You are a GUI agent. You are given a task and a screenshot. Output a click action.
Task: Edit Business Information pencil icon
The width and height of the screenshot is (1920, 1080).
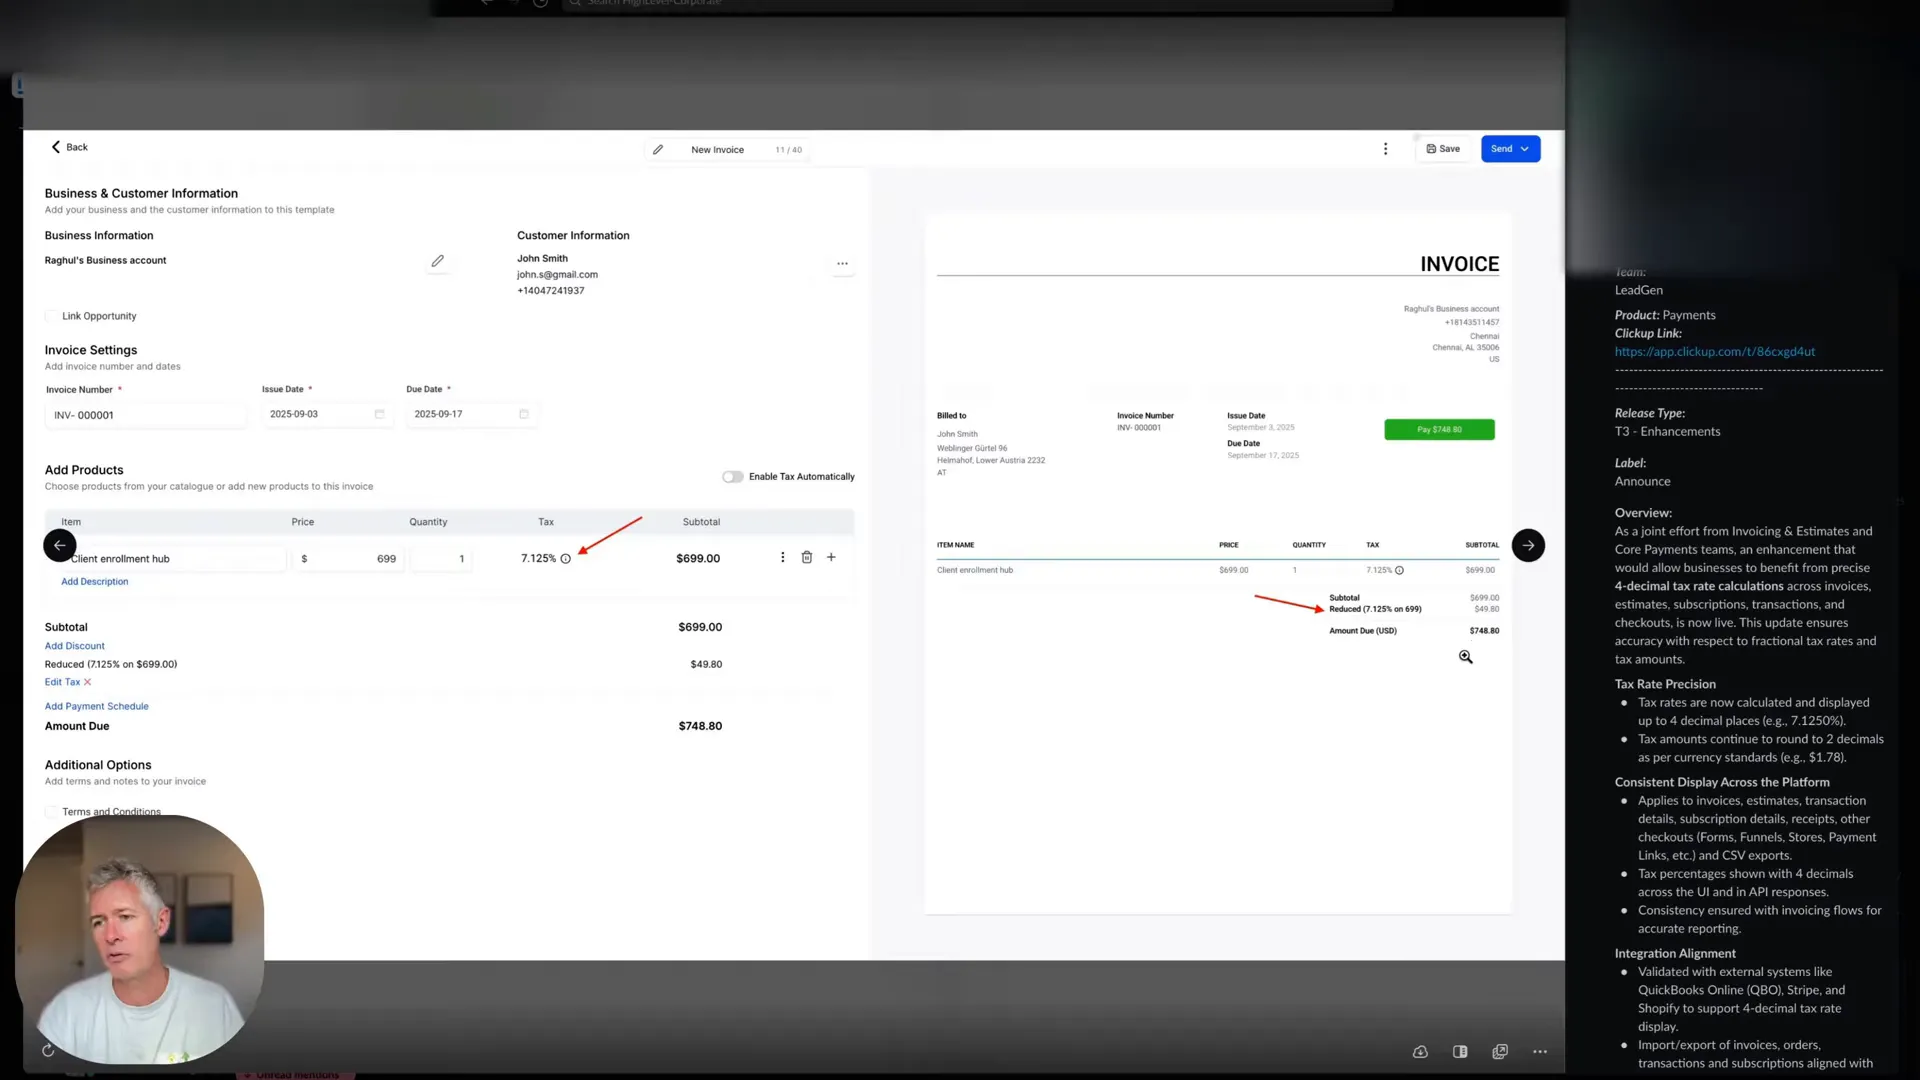(437, 261)
